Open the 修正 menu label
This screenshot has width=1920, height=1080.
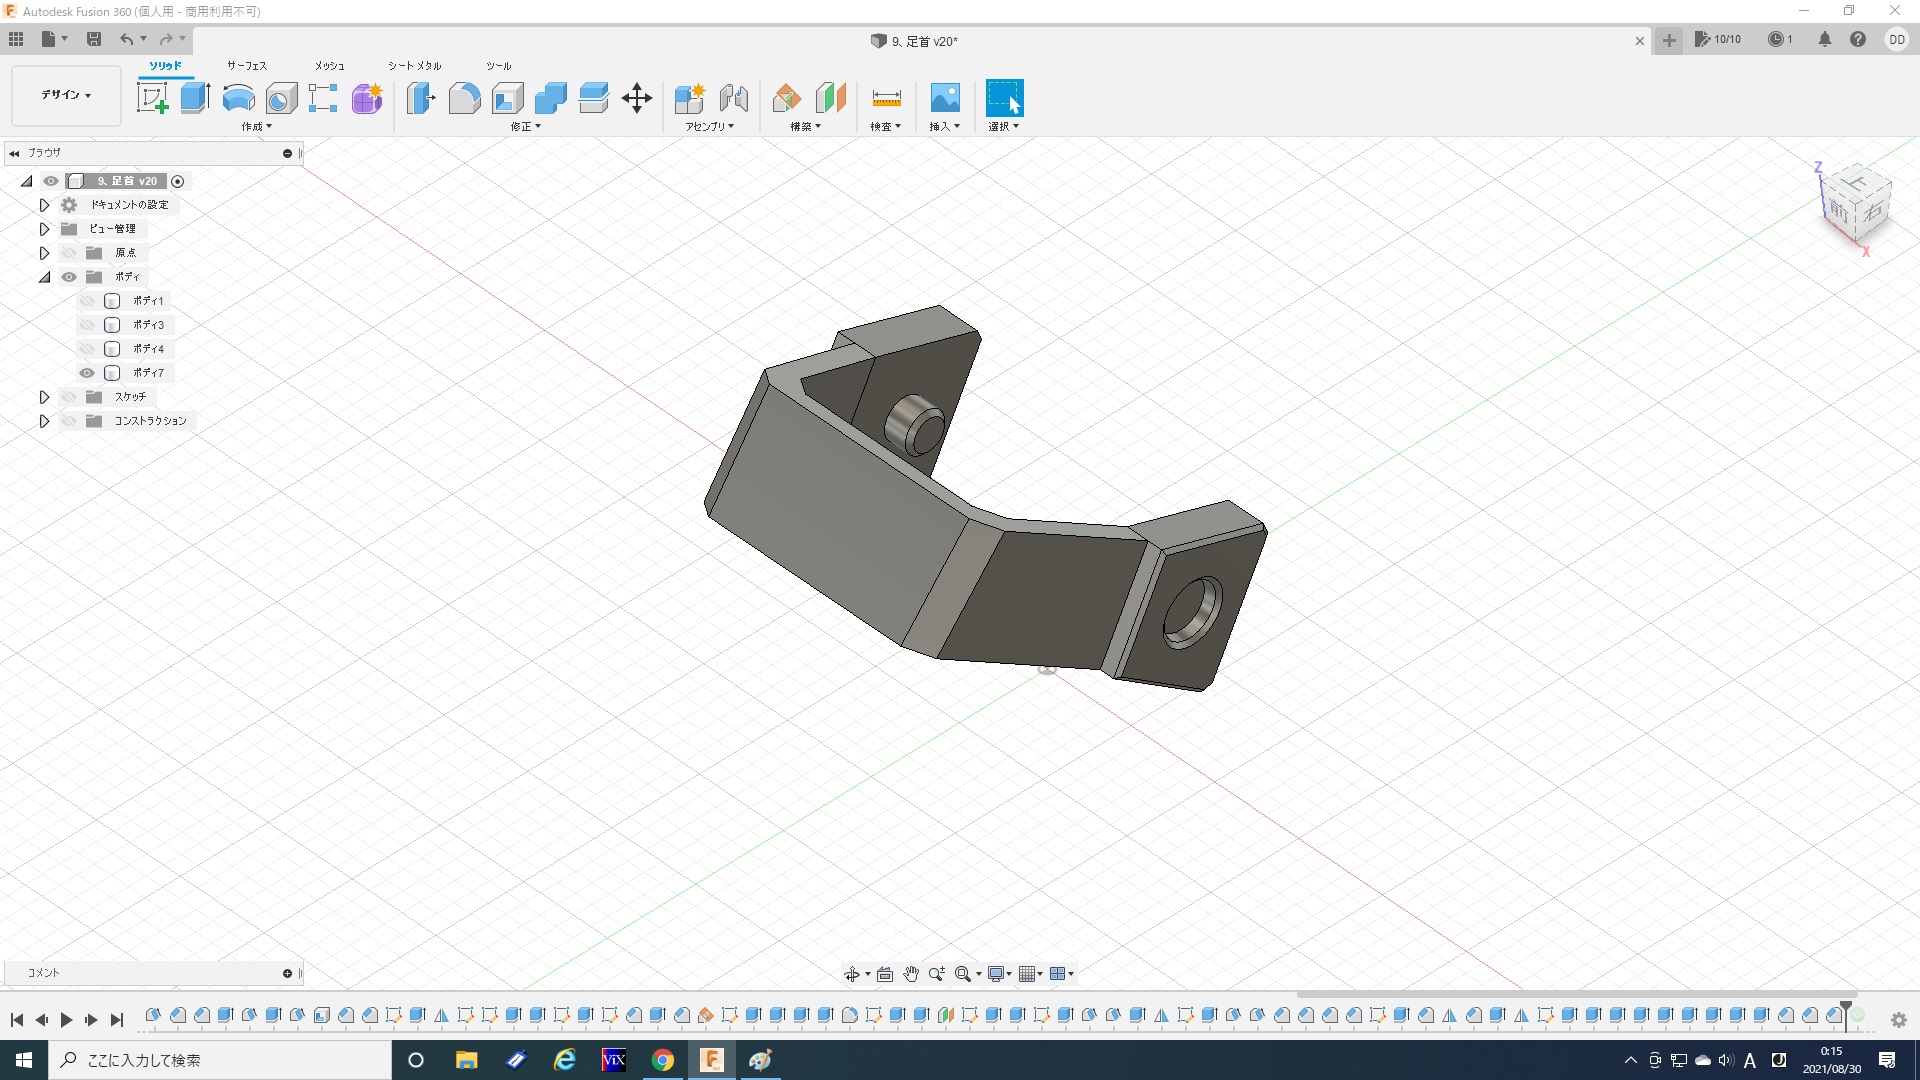pyautogui.click(x=525, y=127)
